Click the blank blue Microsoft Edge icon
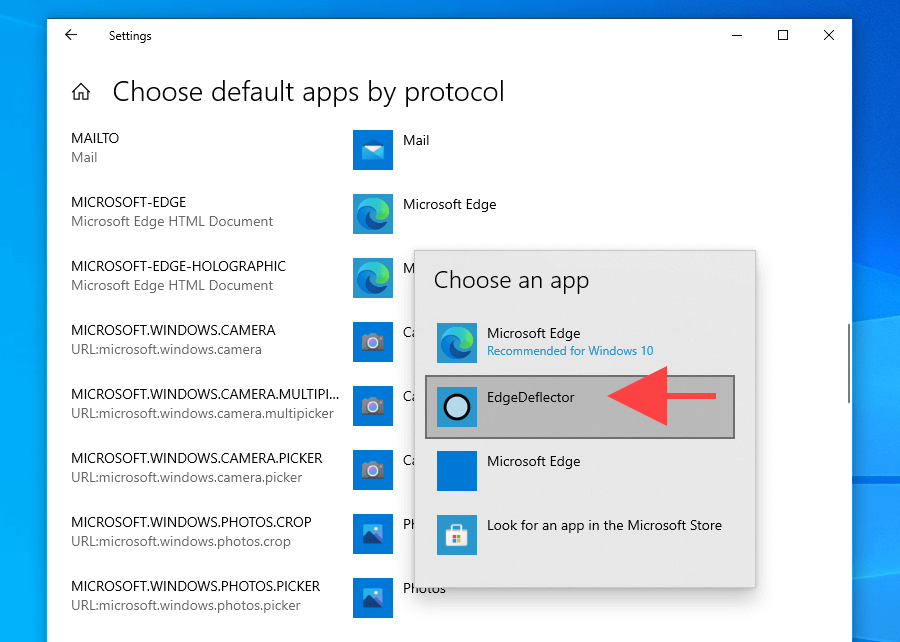 (456, 471)
